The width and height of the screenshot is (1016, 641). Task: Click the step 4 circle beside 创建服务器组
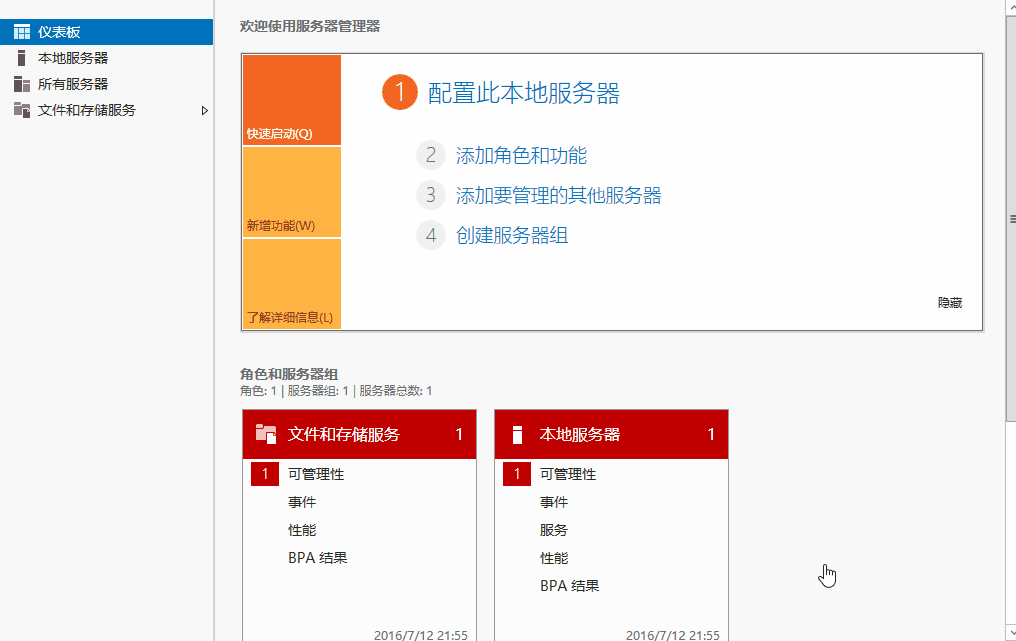click(431, 235)
